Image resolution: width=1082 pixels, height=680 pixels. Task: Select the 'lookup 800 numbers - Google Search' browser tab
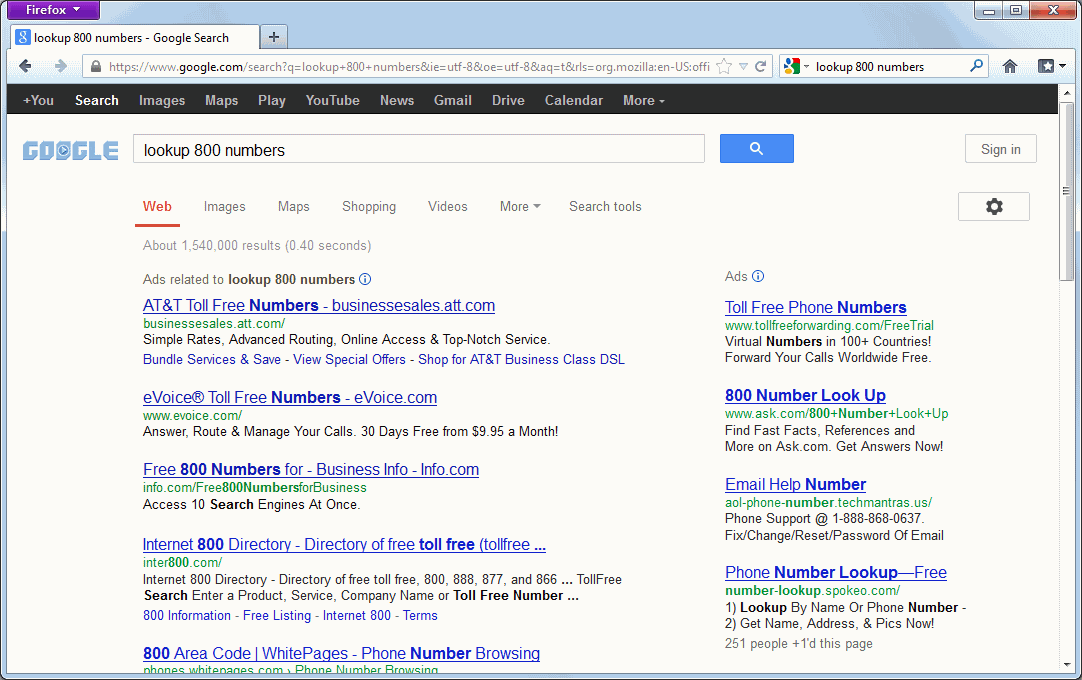(135, 37)
